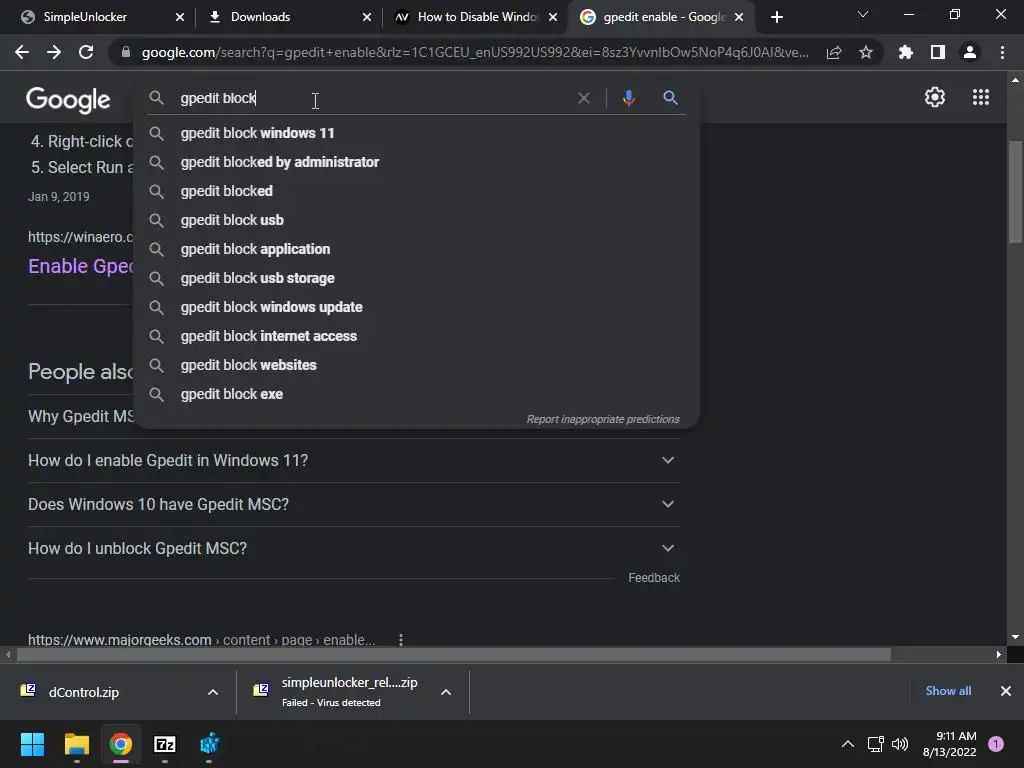The image size is (1024, 768).
Task: Select 'gpedit block windows update' suggestion
Action: point(416,307)
